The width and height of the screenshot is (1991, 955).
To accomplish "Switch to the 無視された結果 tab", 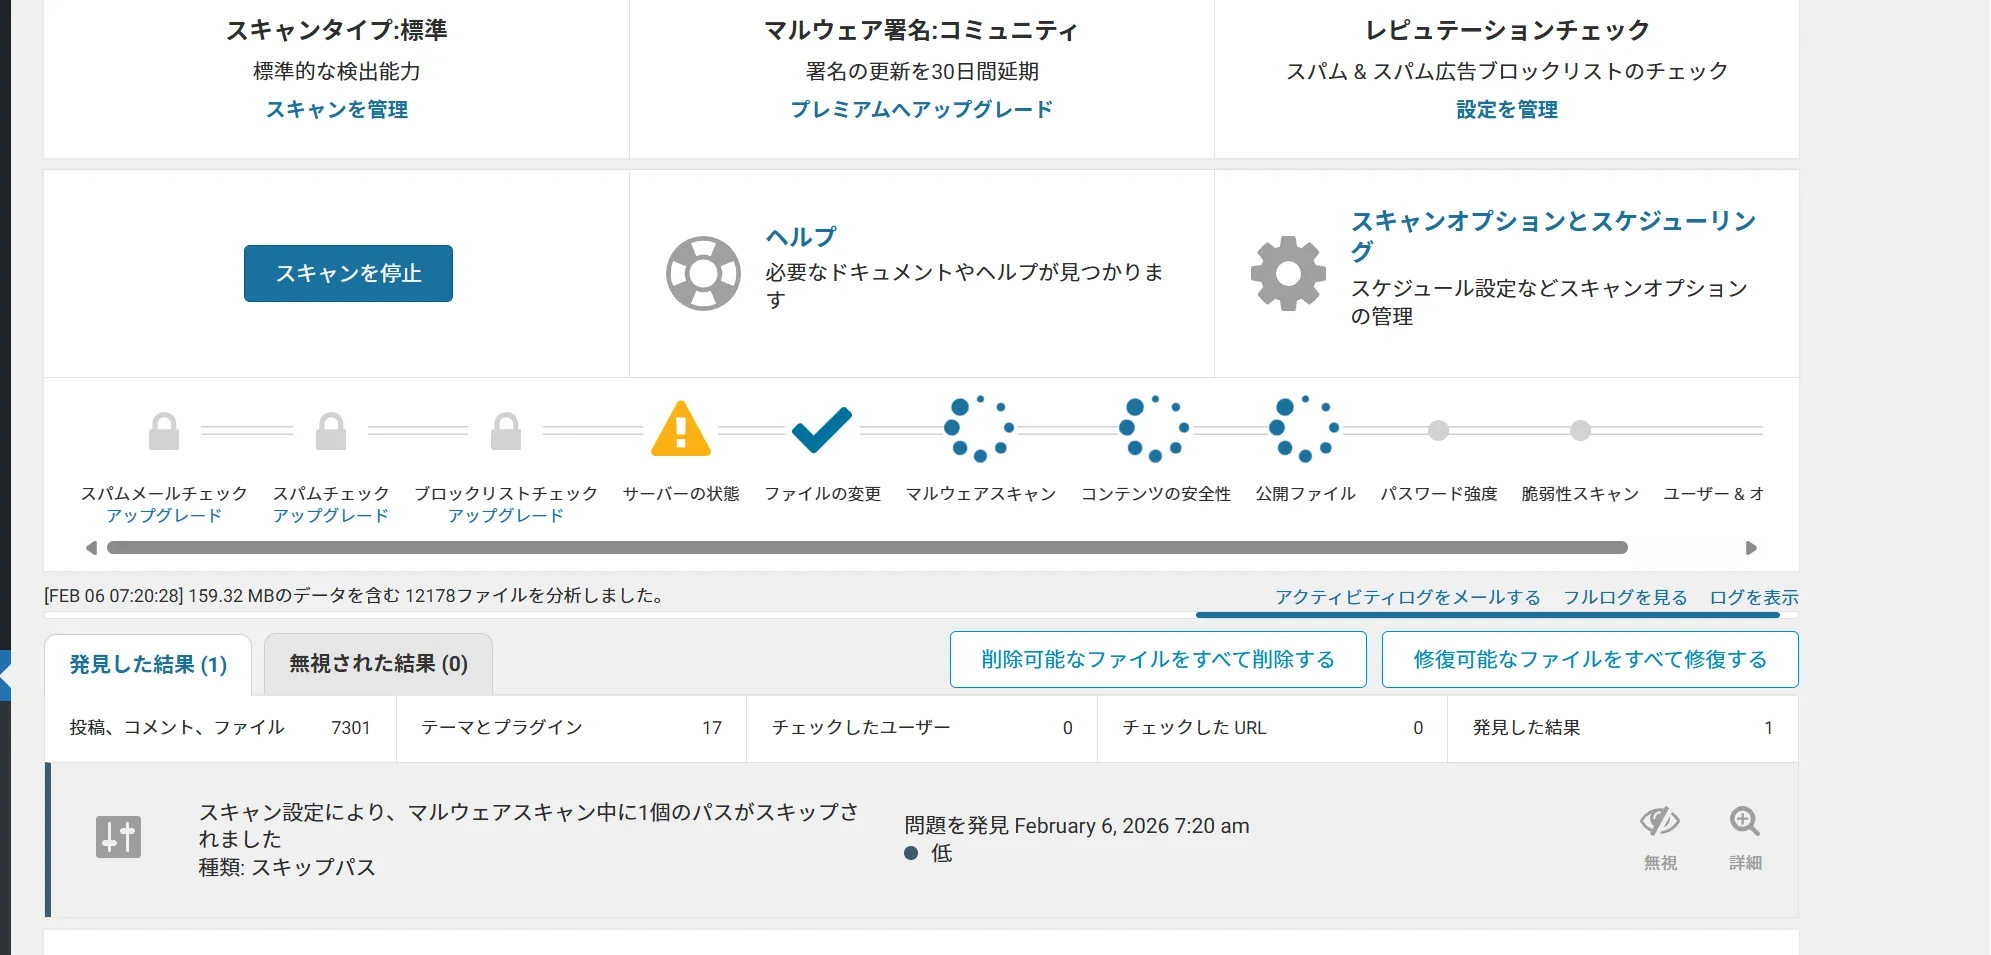I will pos(378,664).
